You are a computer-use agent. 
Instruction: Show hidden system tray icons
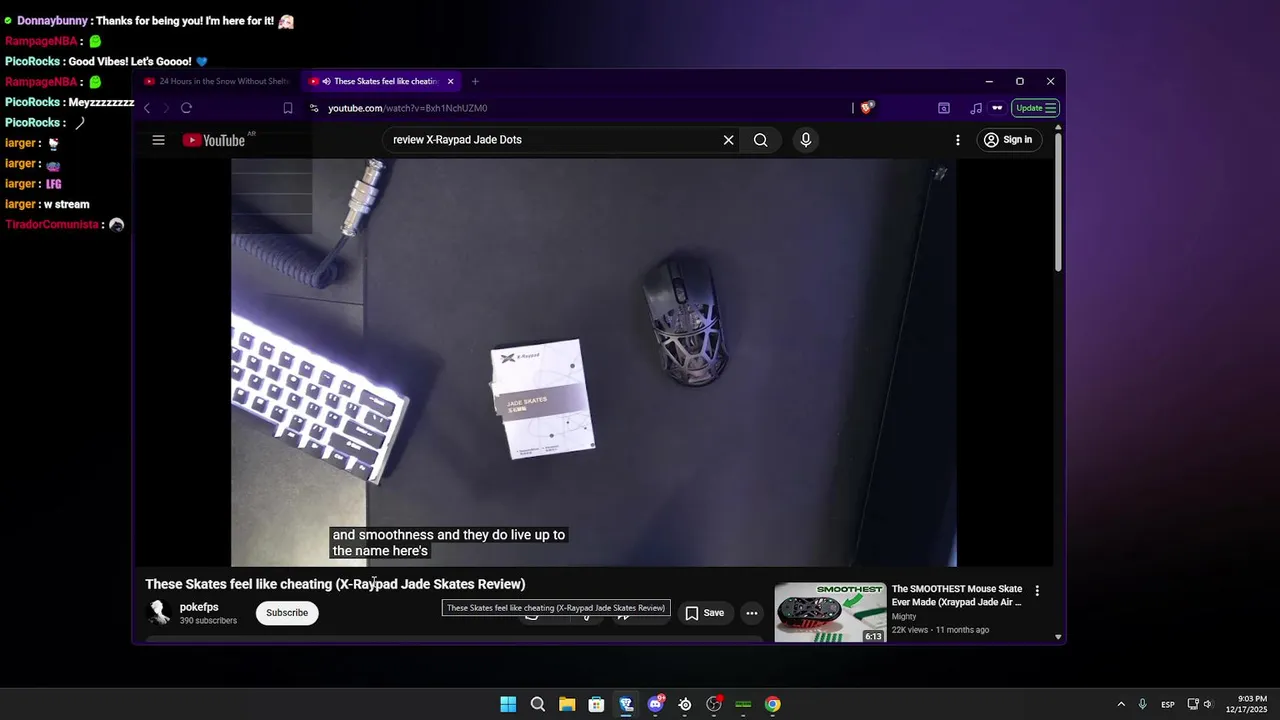[1121, 704]
